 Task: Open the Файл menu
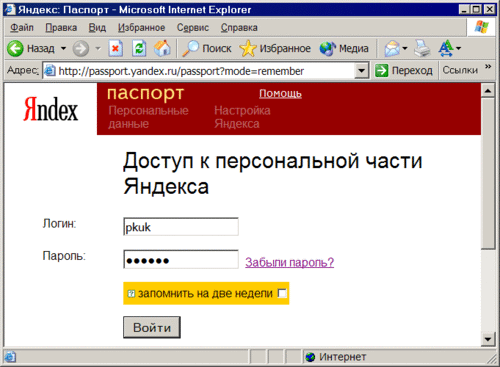click(x=22, y=28)
